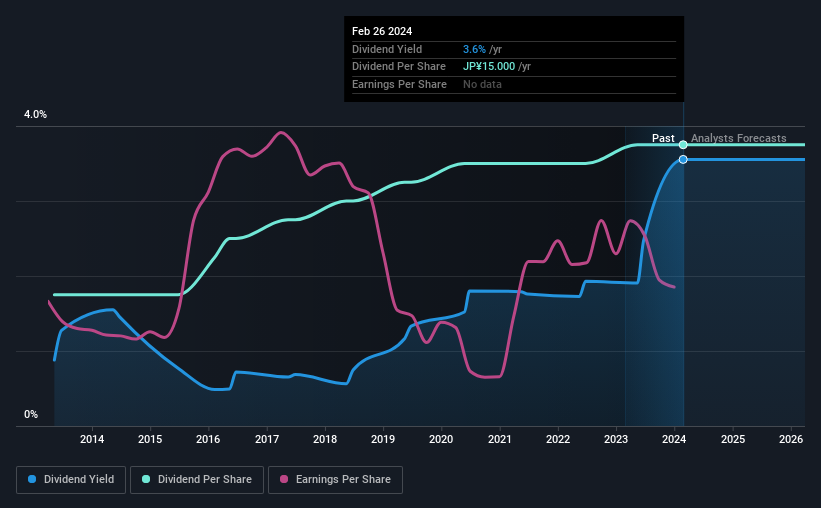This screenshot has height=508, width=821.
Task: Select the 2026 label on the x-axis
Action: click(x=791, y=439)
